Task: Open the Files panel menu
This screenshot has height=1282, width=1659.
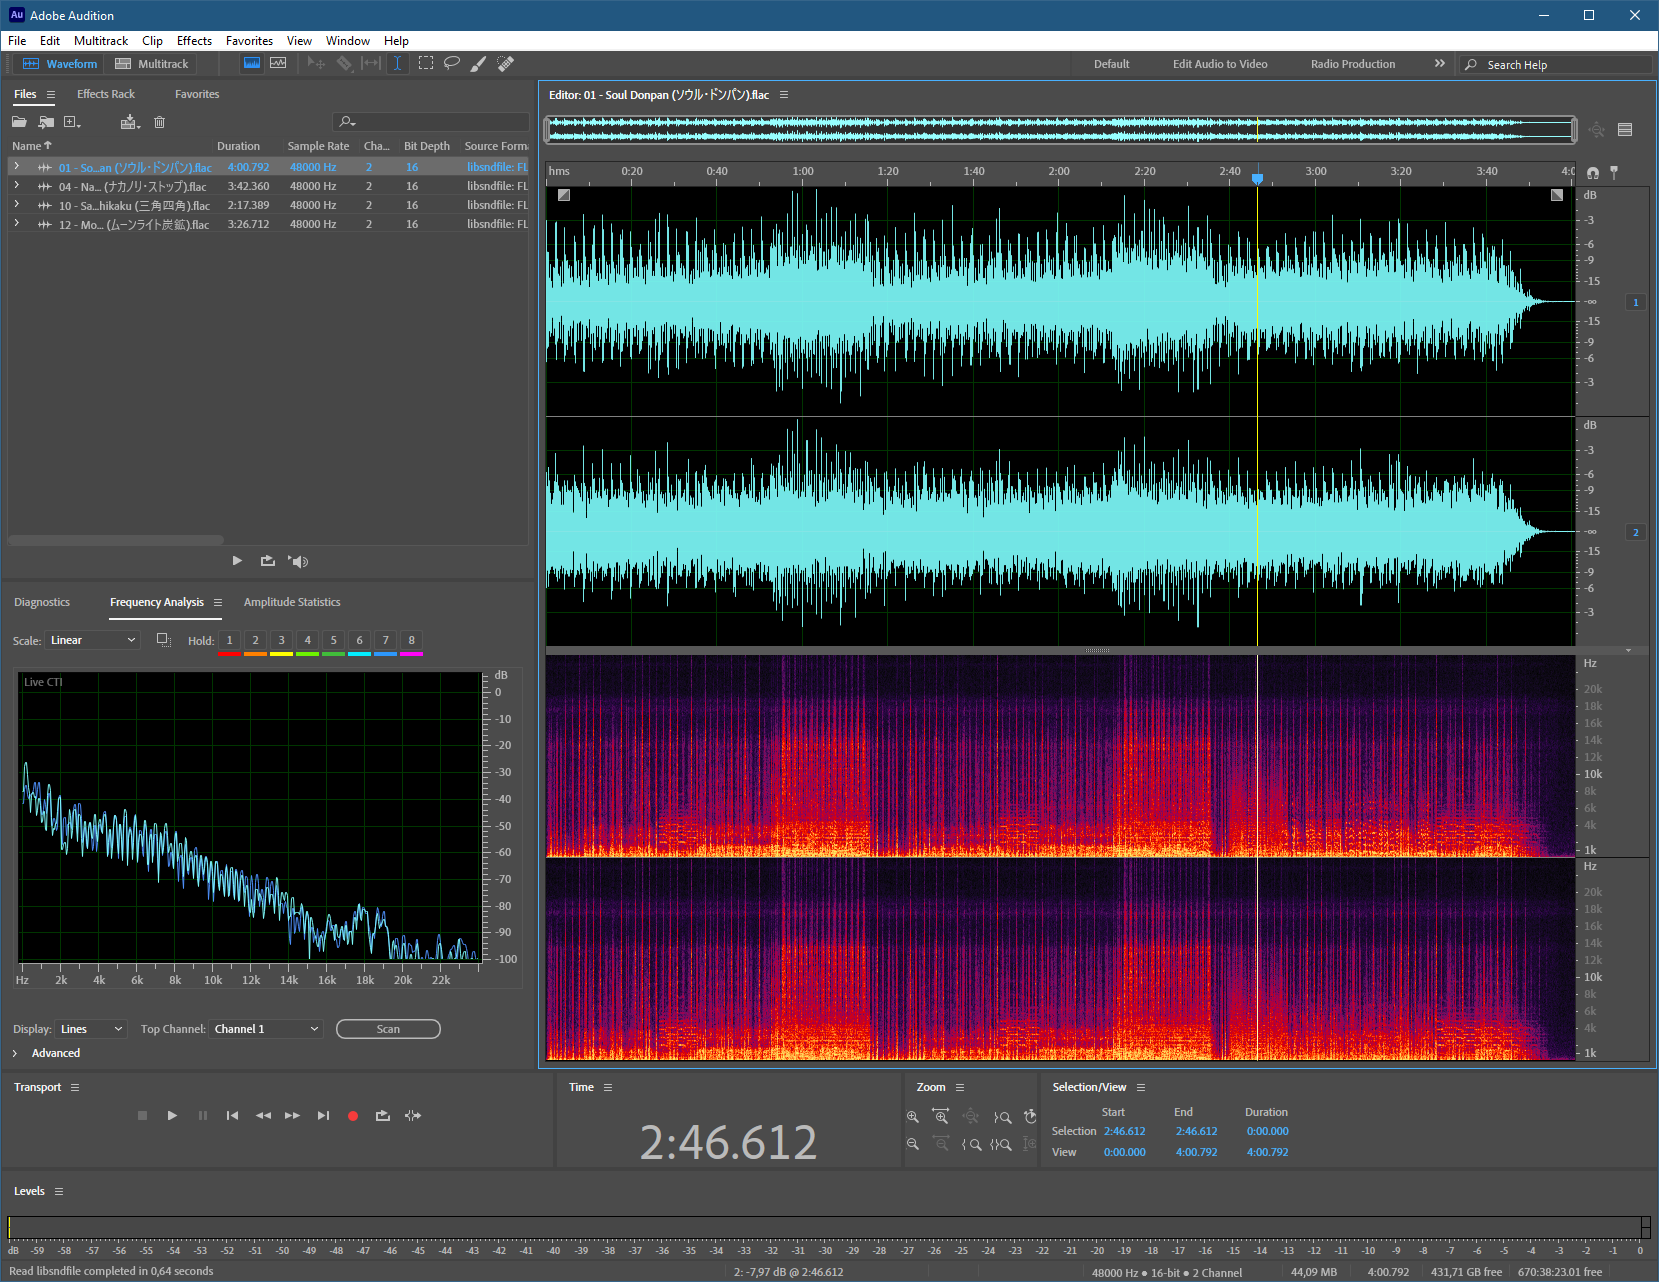Action: (x=51, y=94)
